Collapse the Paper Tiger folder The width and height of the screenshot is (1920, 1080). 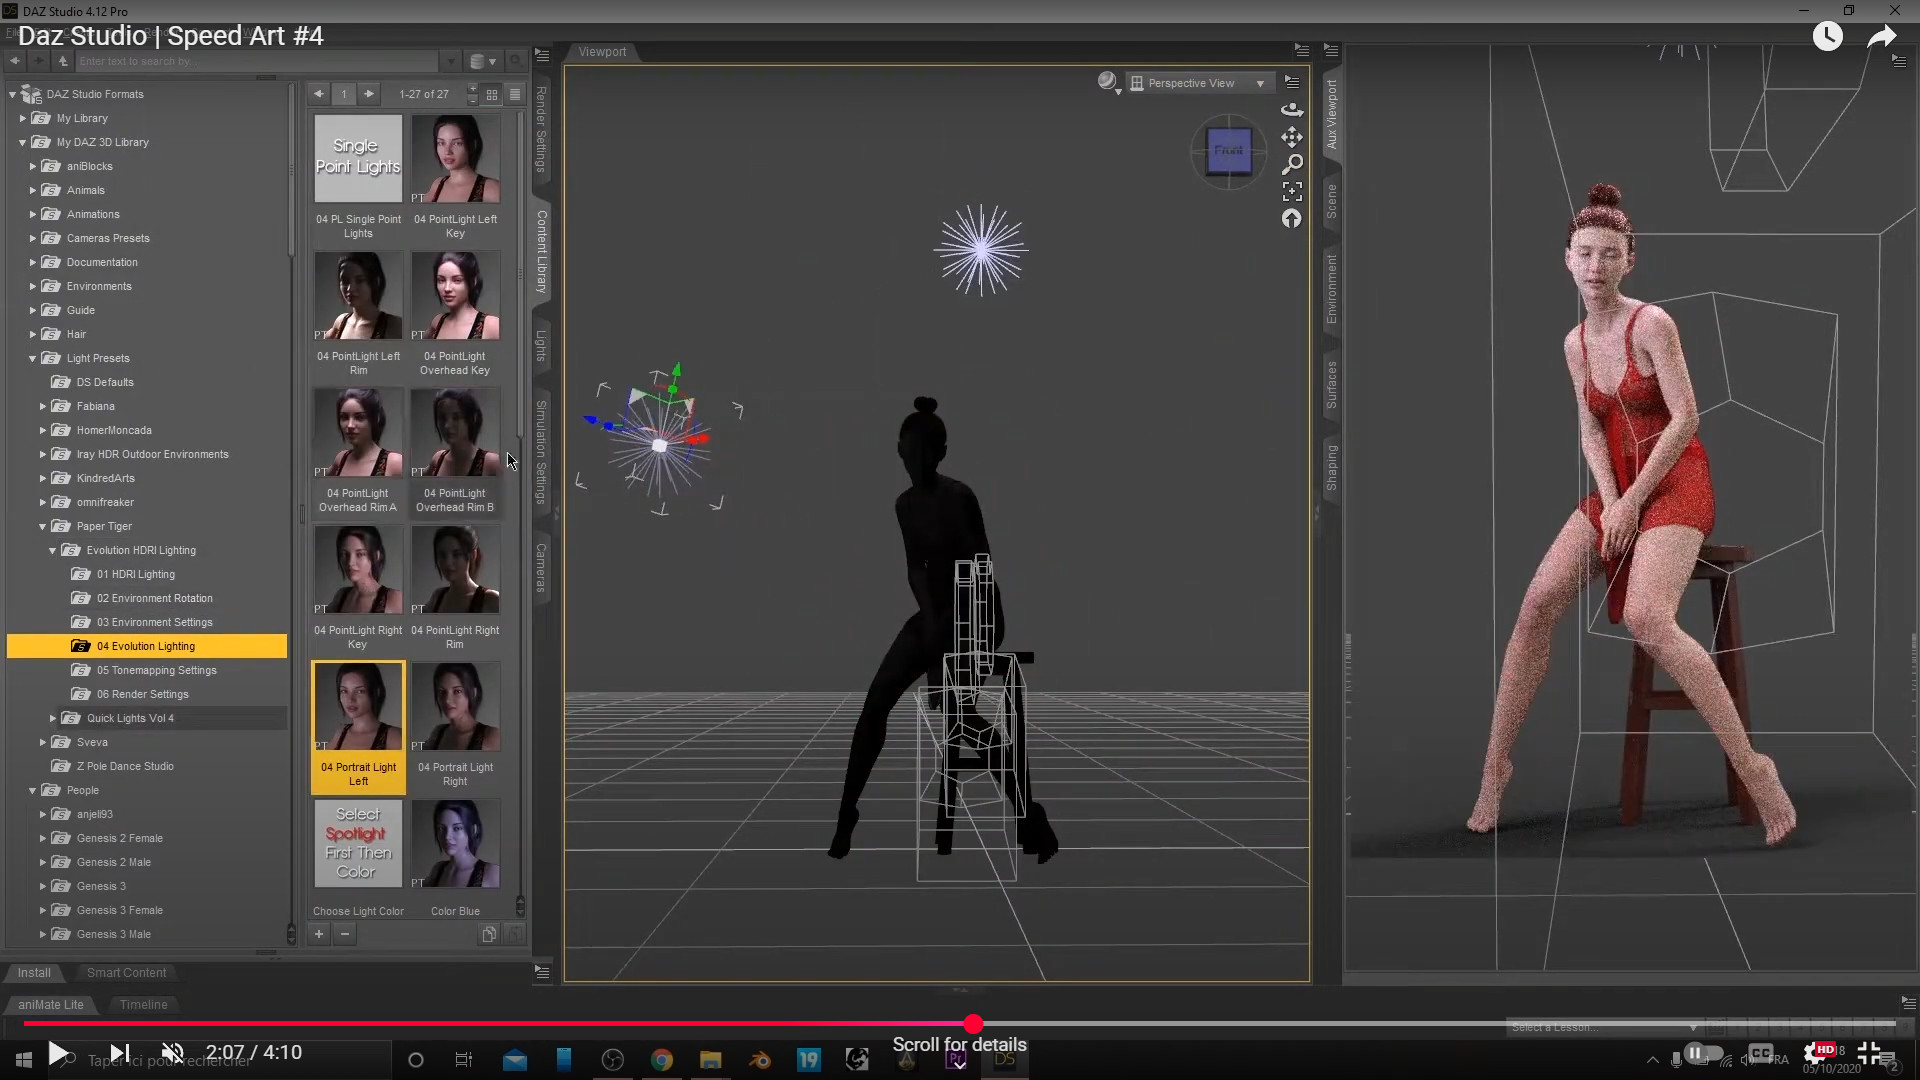tap(42, 526)
